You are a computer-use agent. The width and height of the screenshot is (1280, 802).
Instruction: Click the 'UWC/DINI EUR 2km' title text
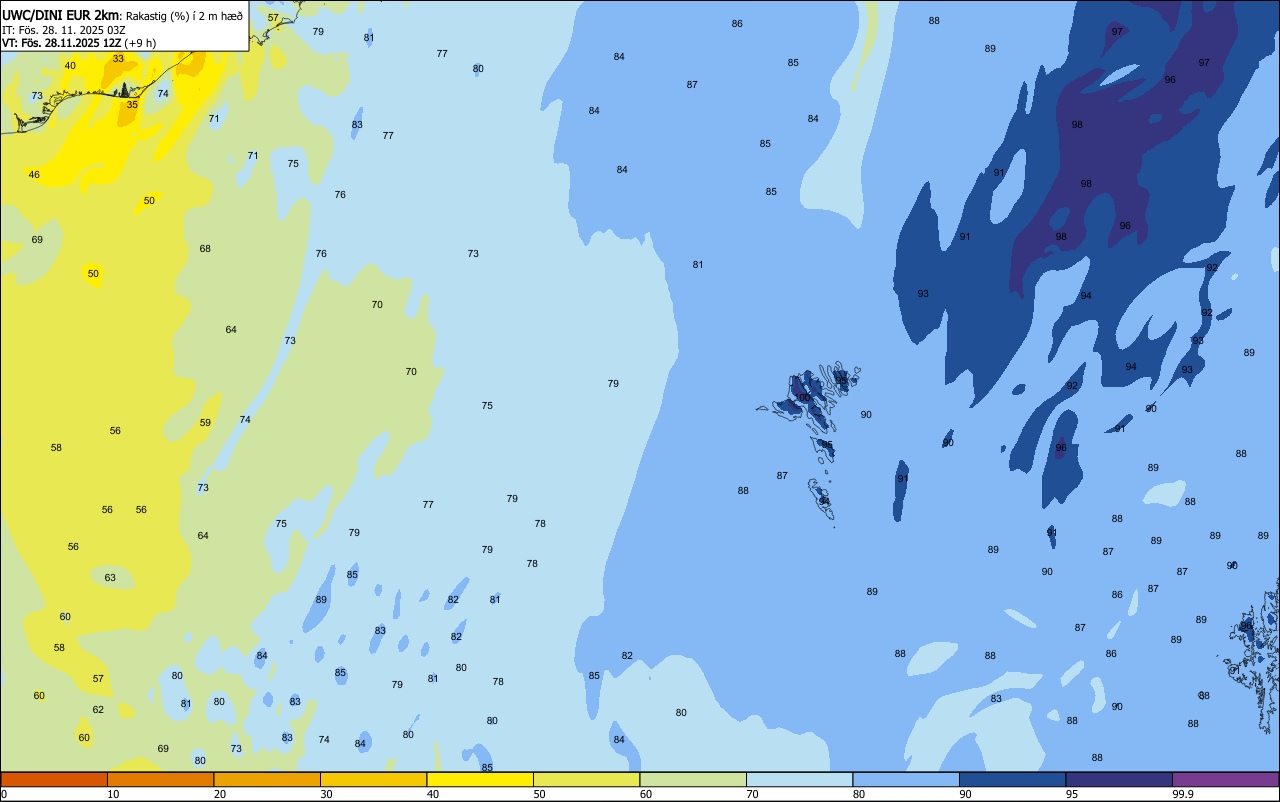60,14
